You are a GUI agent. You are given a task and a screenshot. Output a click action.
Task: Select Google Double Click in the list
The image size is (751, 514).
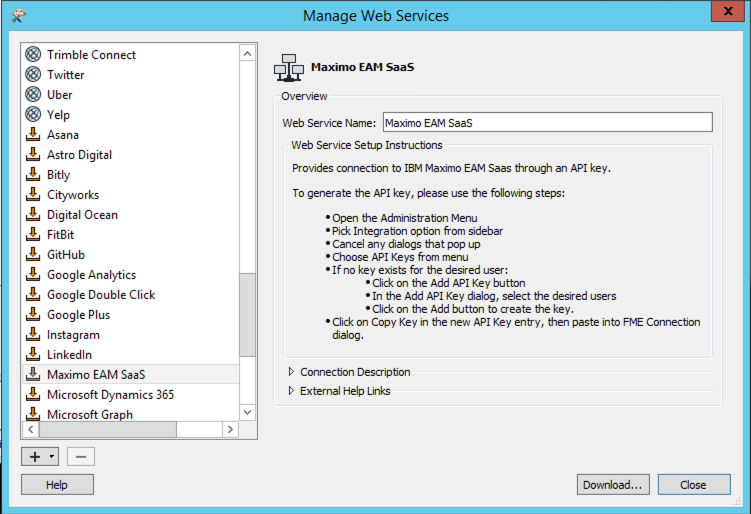point(101,295)
